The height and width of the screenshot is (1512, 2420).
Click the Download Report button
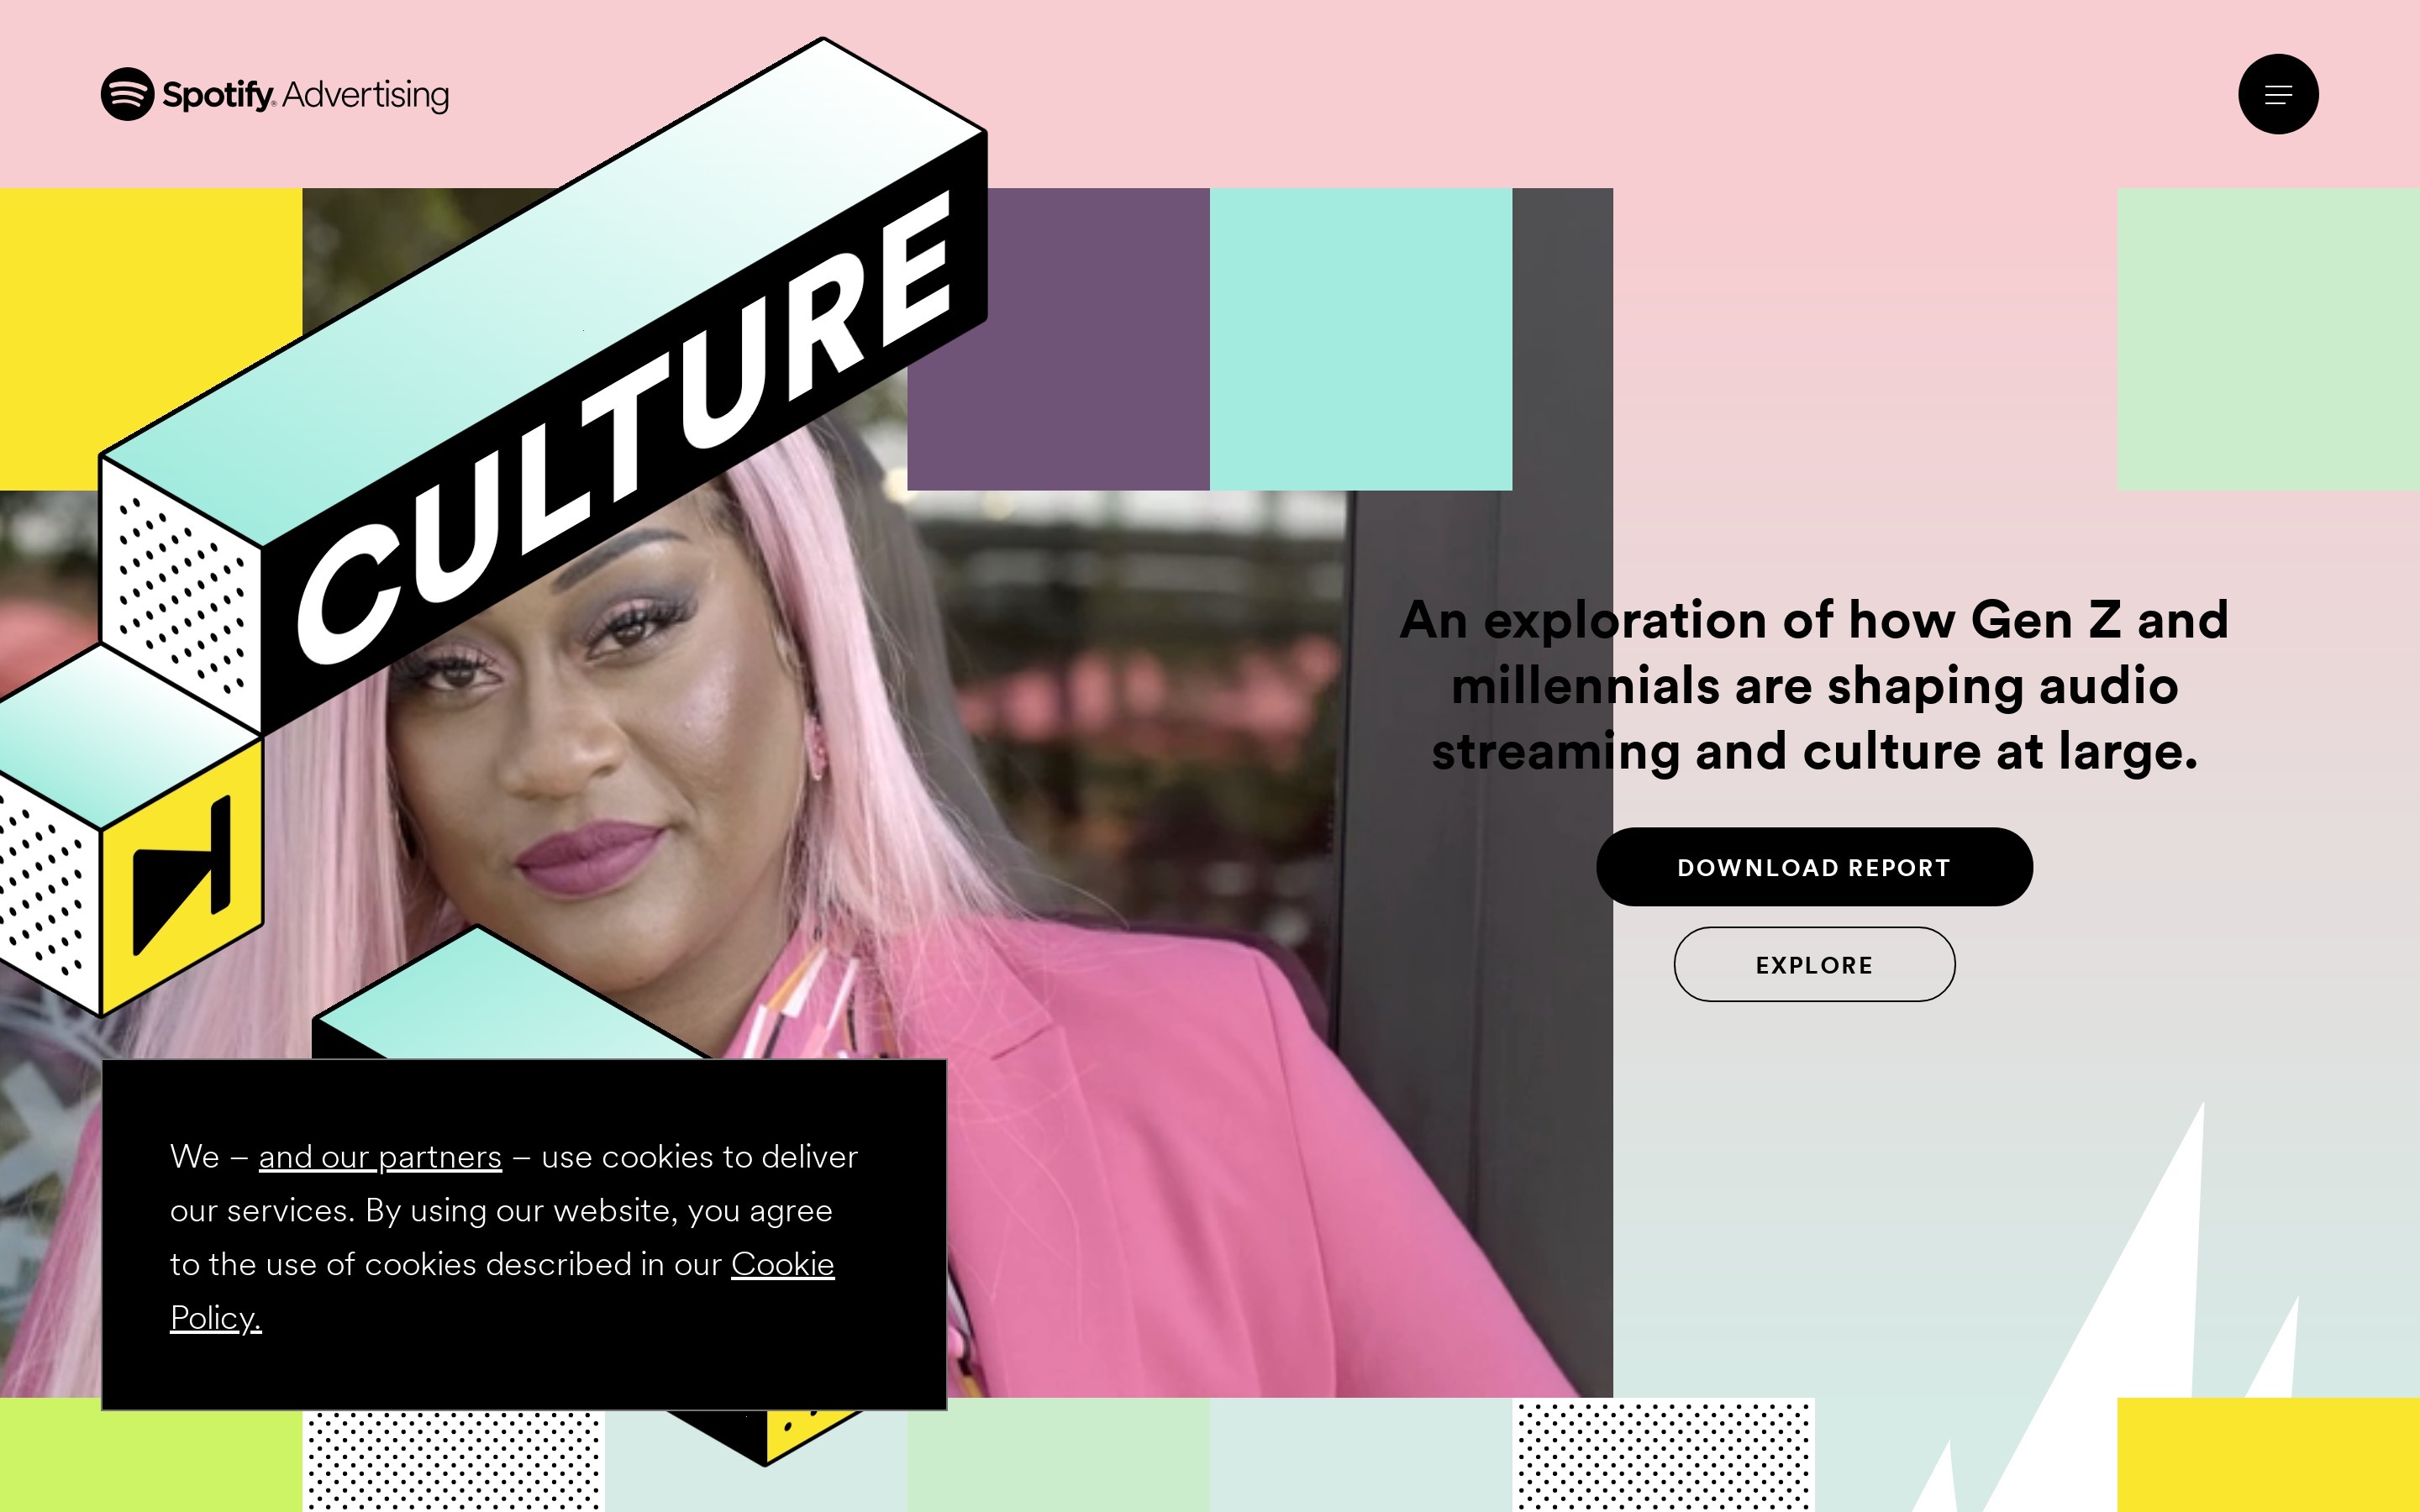click(x=1814, y=867)
